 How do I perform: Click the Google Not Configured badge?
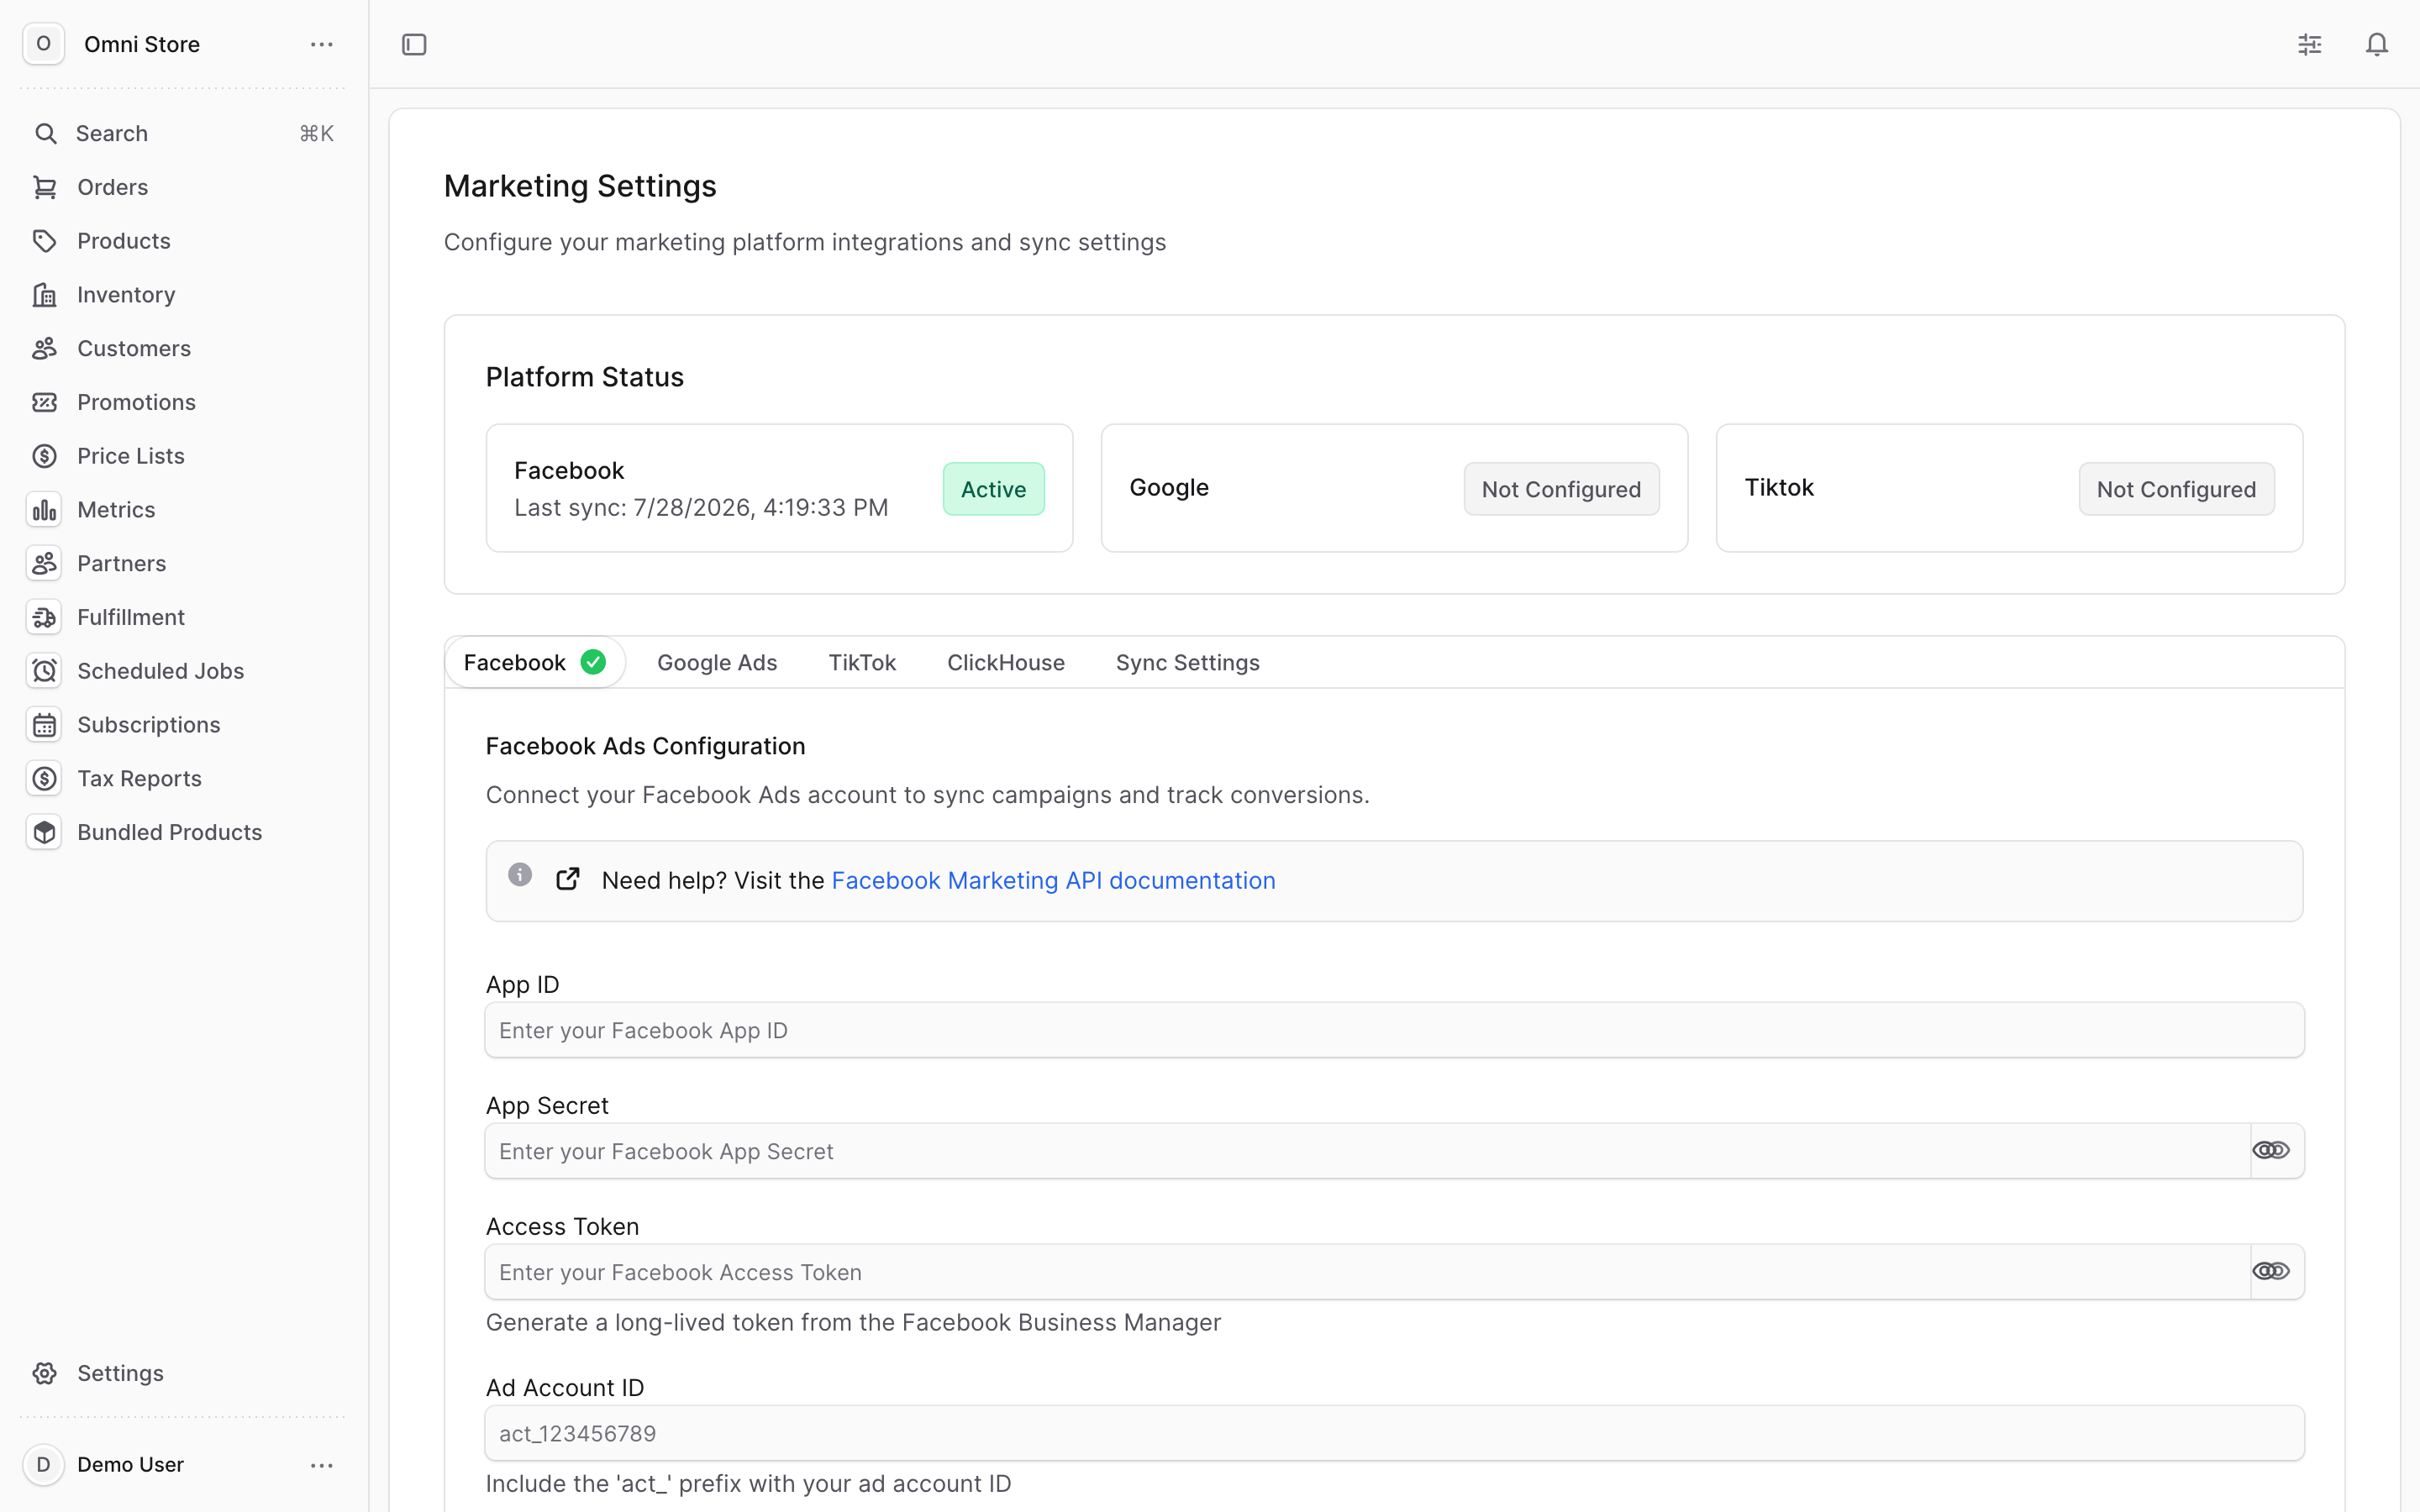pyautogui.click(x=1561, y=489)
